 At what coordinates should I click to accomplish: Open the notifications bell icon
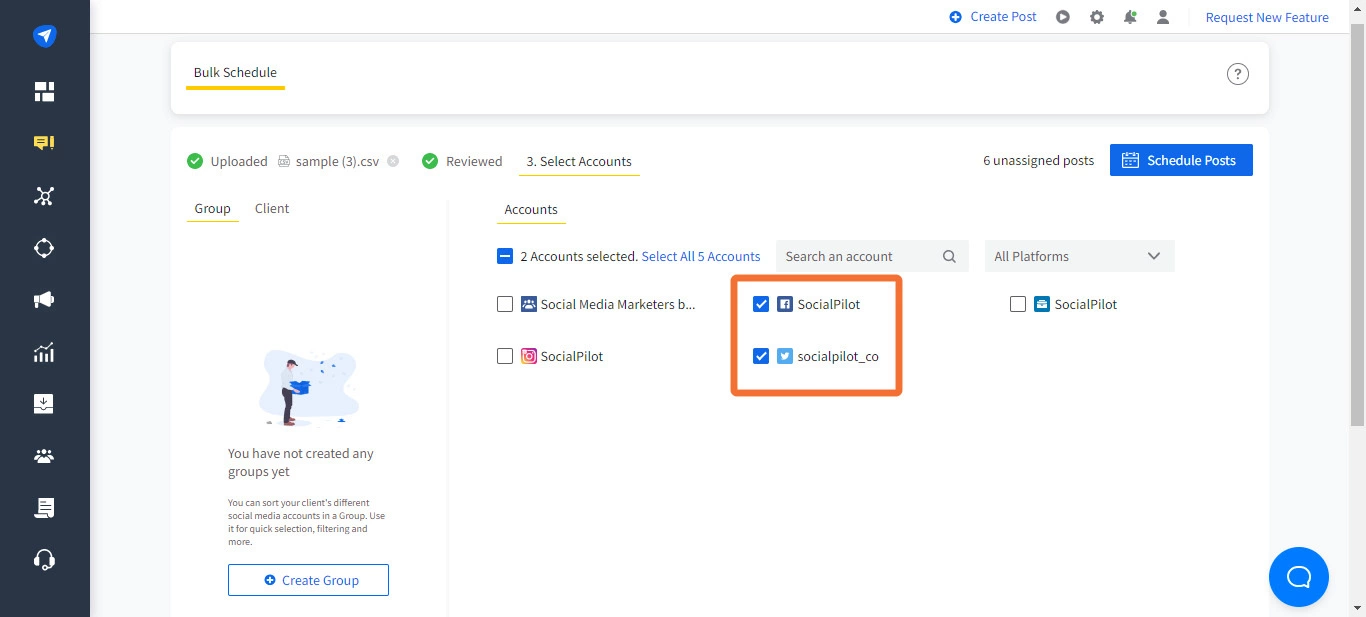pos(1130,17)
